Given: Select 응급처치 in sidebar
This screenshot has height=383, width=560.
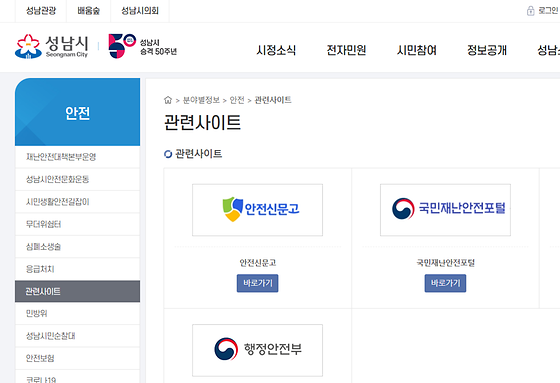Looking at the screenshot, I should 78,269.
